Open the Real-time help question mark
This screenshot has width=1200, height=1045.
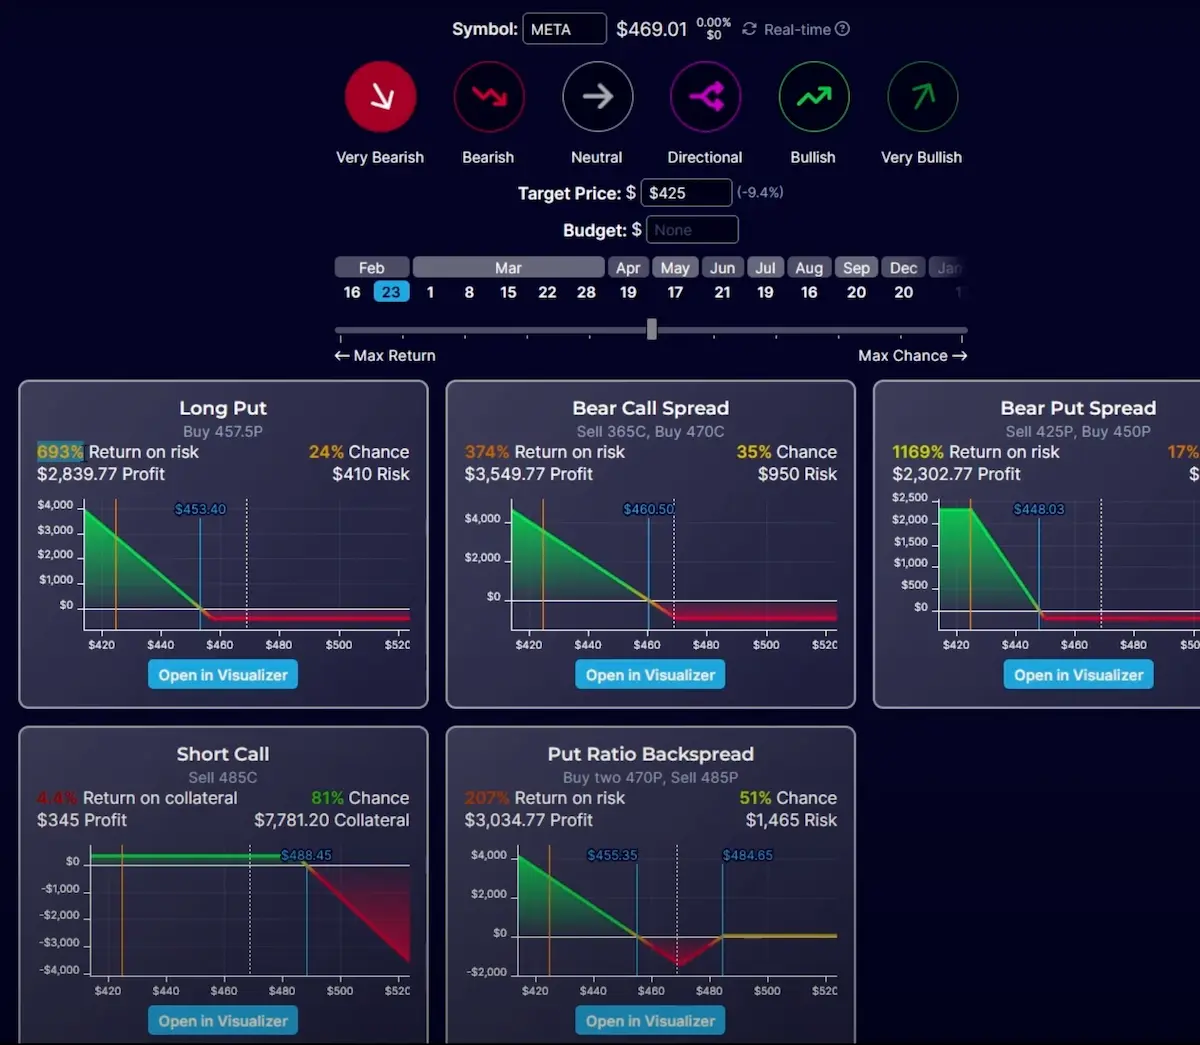[842, 29]
